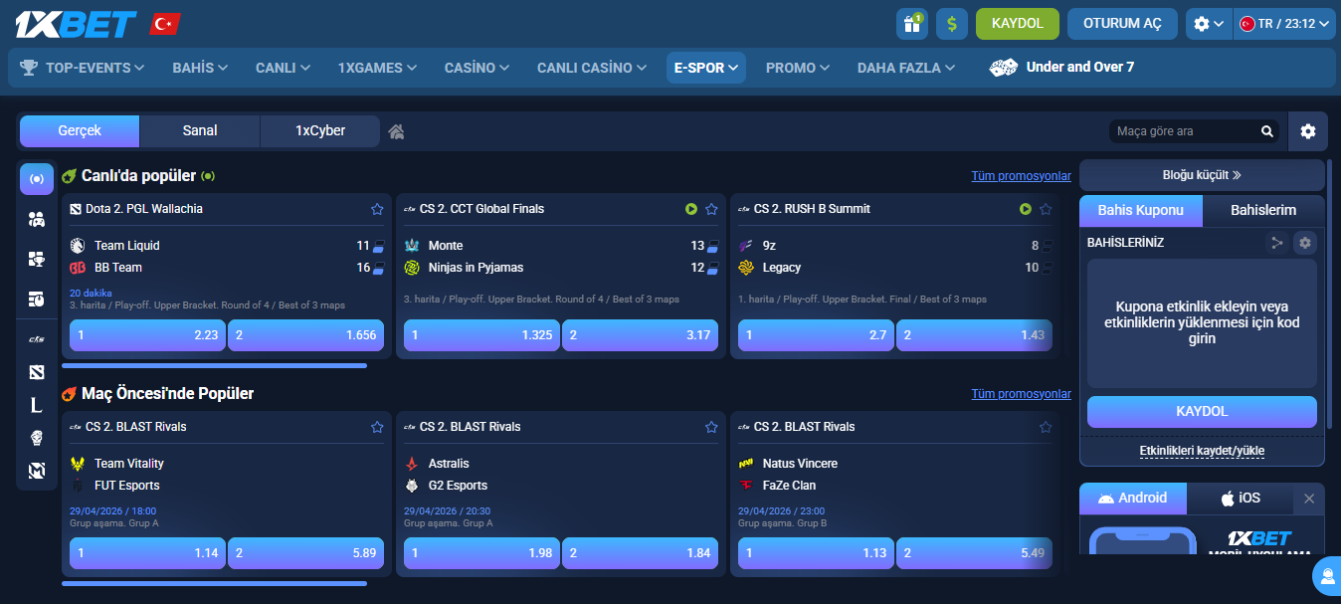
Task: Switch to the Gerçek tab
Action: pos(80,131)
